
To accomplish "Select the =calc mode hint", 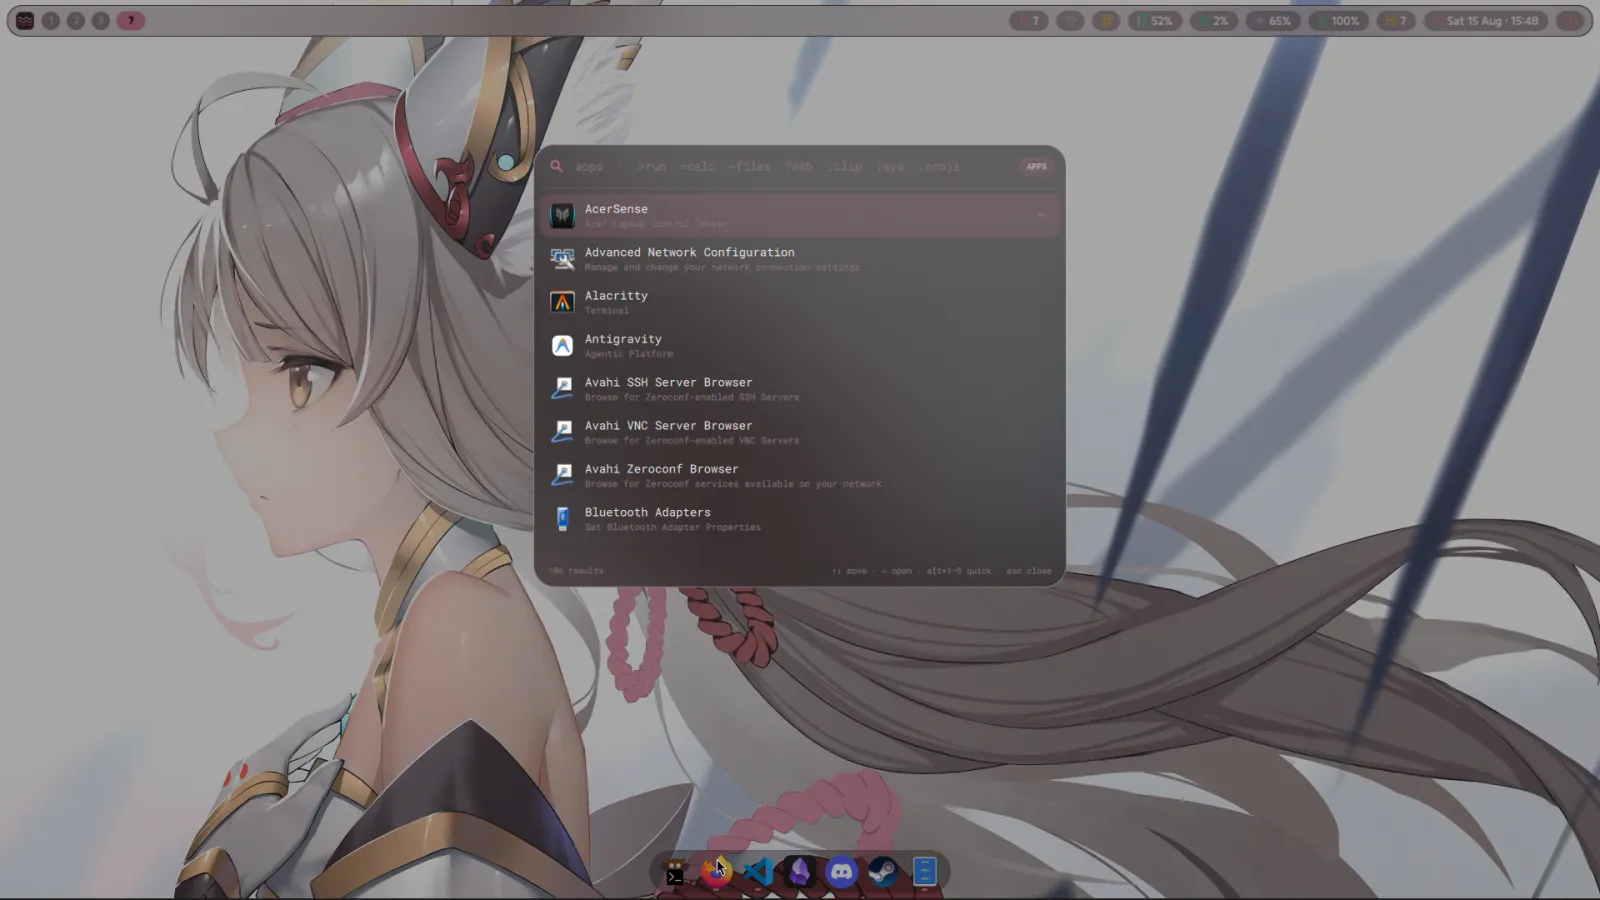I will (697, 166).
